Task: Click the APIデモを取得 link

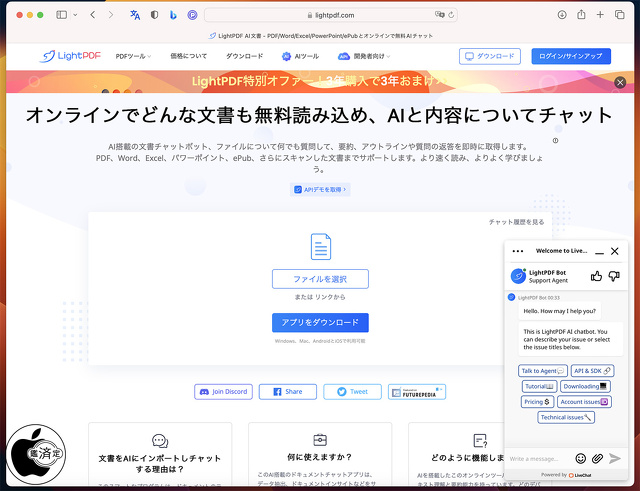Action: tap(320, 189)
